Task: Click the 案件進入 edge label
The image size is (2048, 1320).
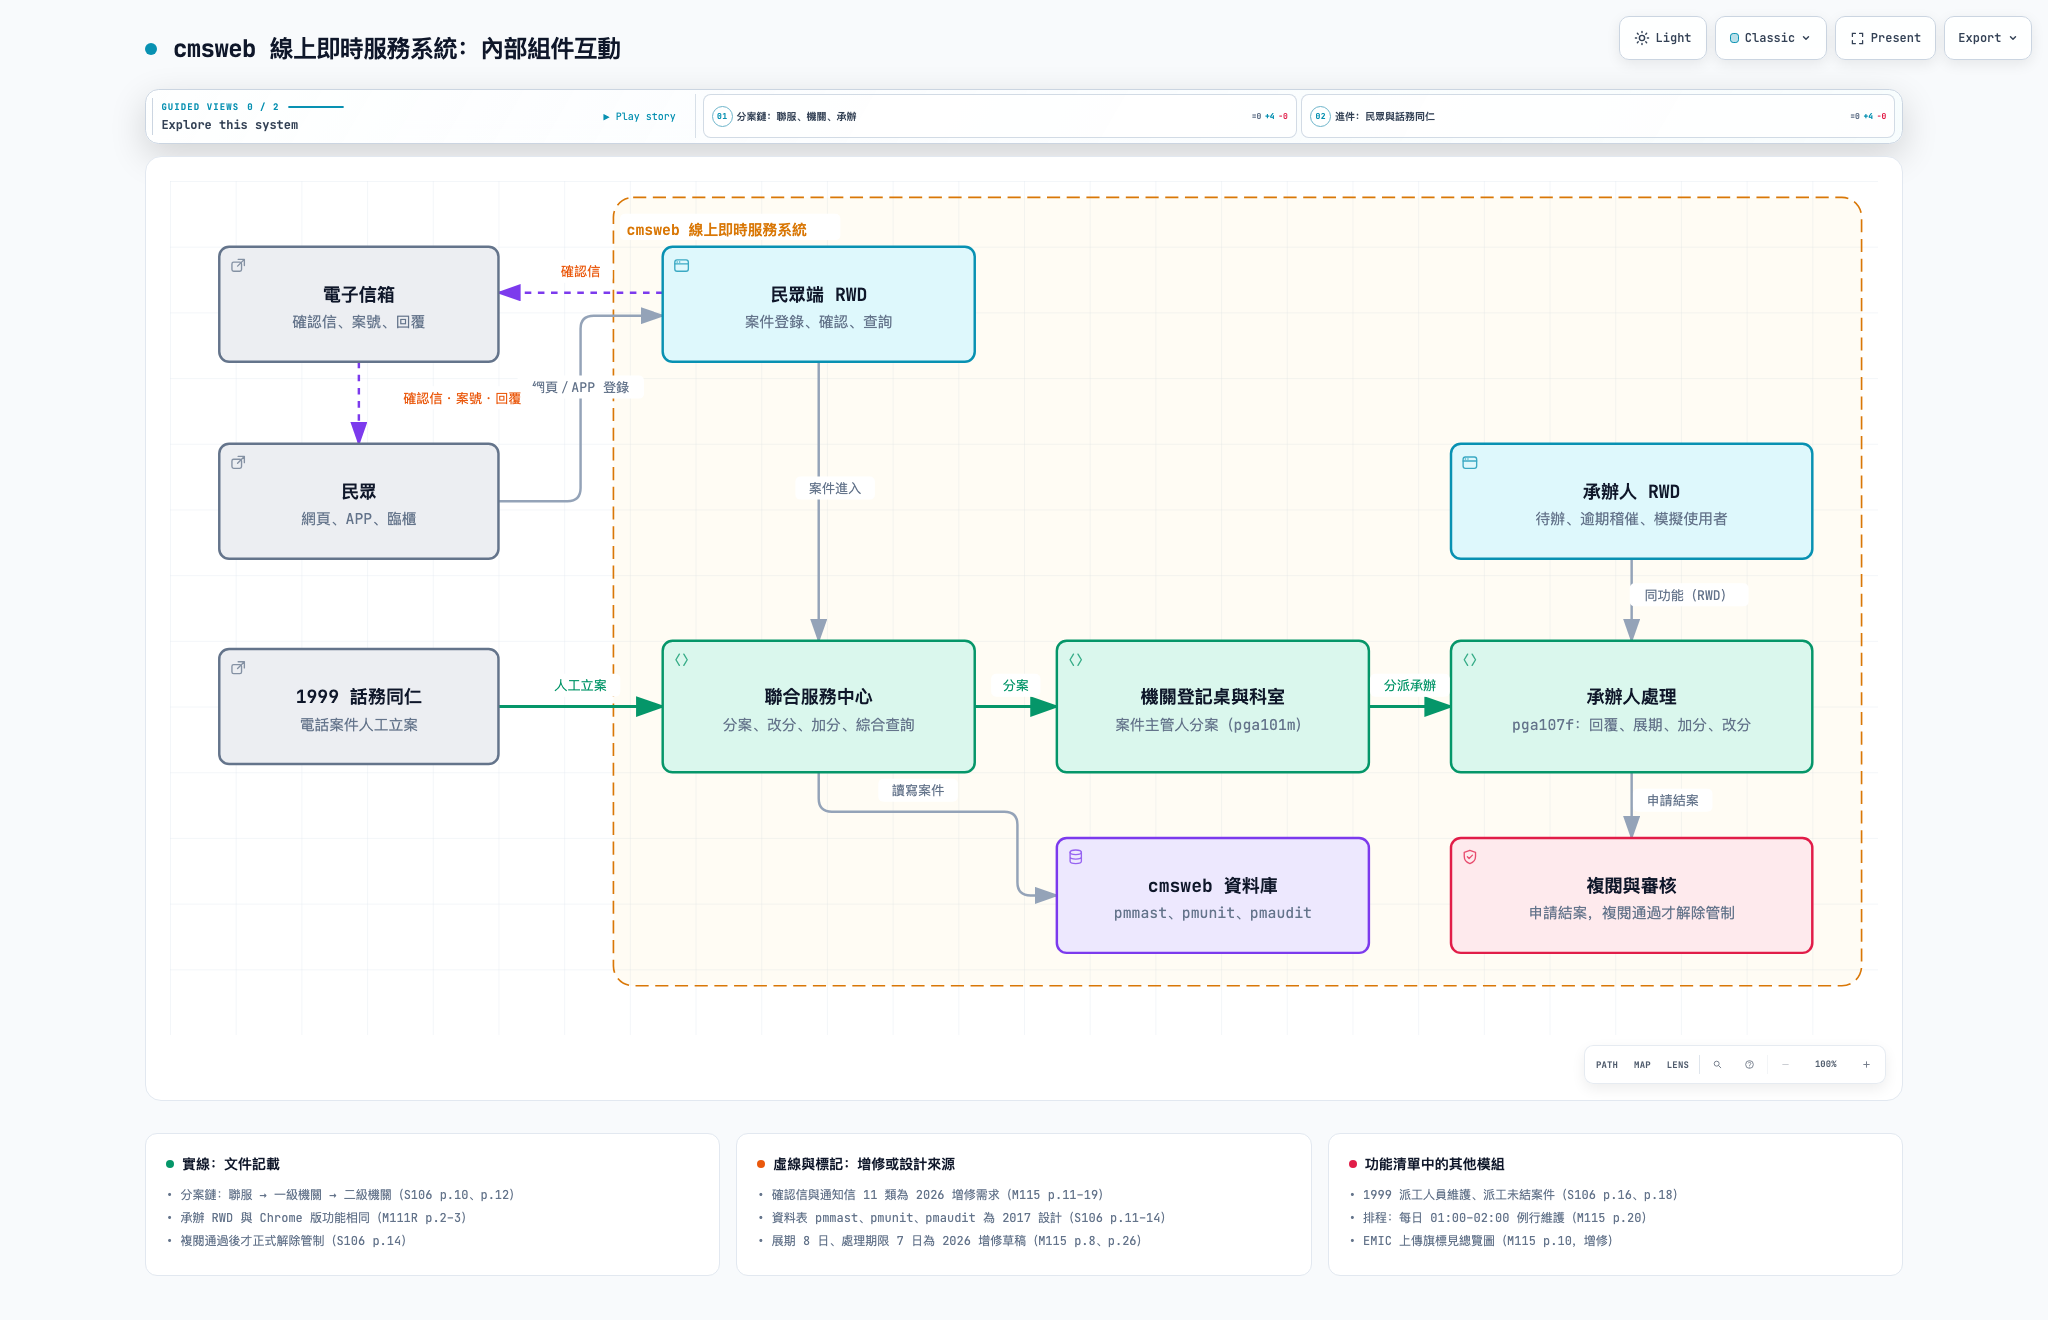Action: coord(835,489)
